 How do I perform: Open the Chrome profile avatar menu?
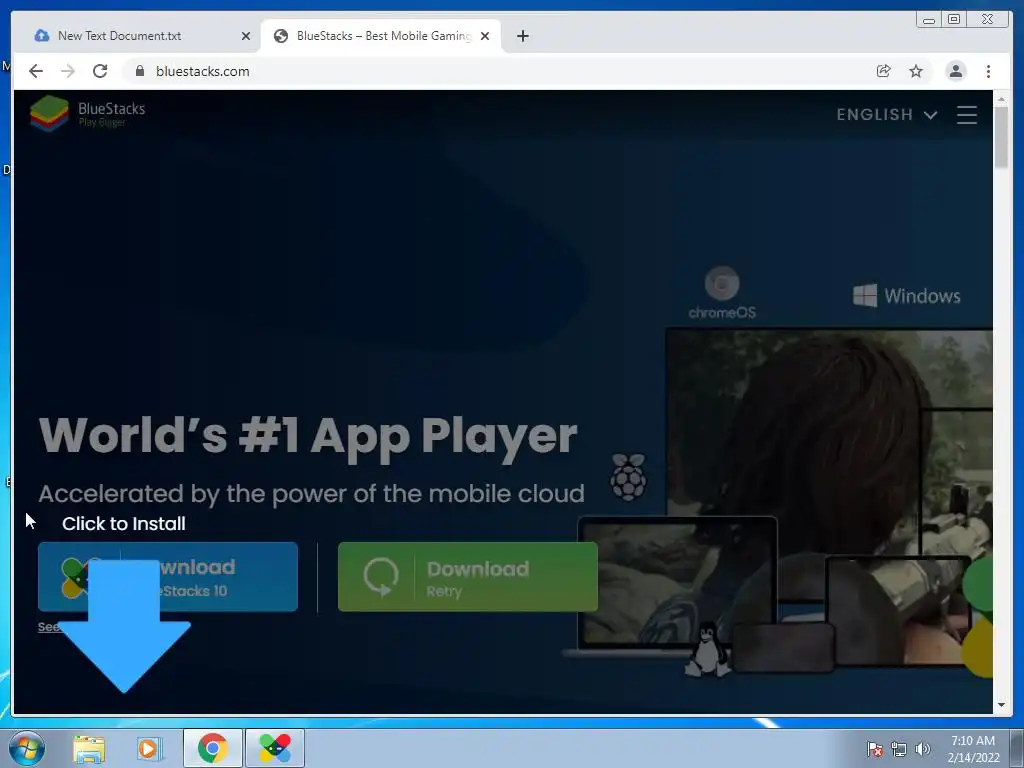pos(955,71)
